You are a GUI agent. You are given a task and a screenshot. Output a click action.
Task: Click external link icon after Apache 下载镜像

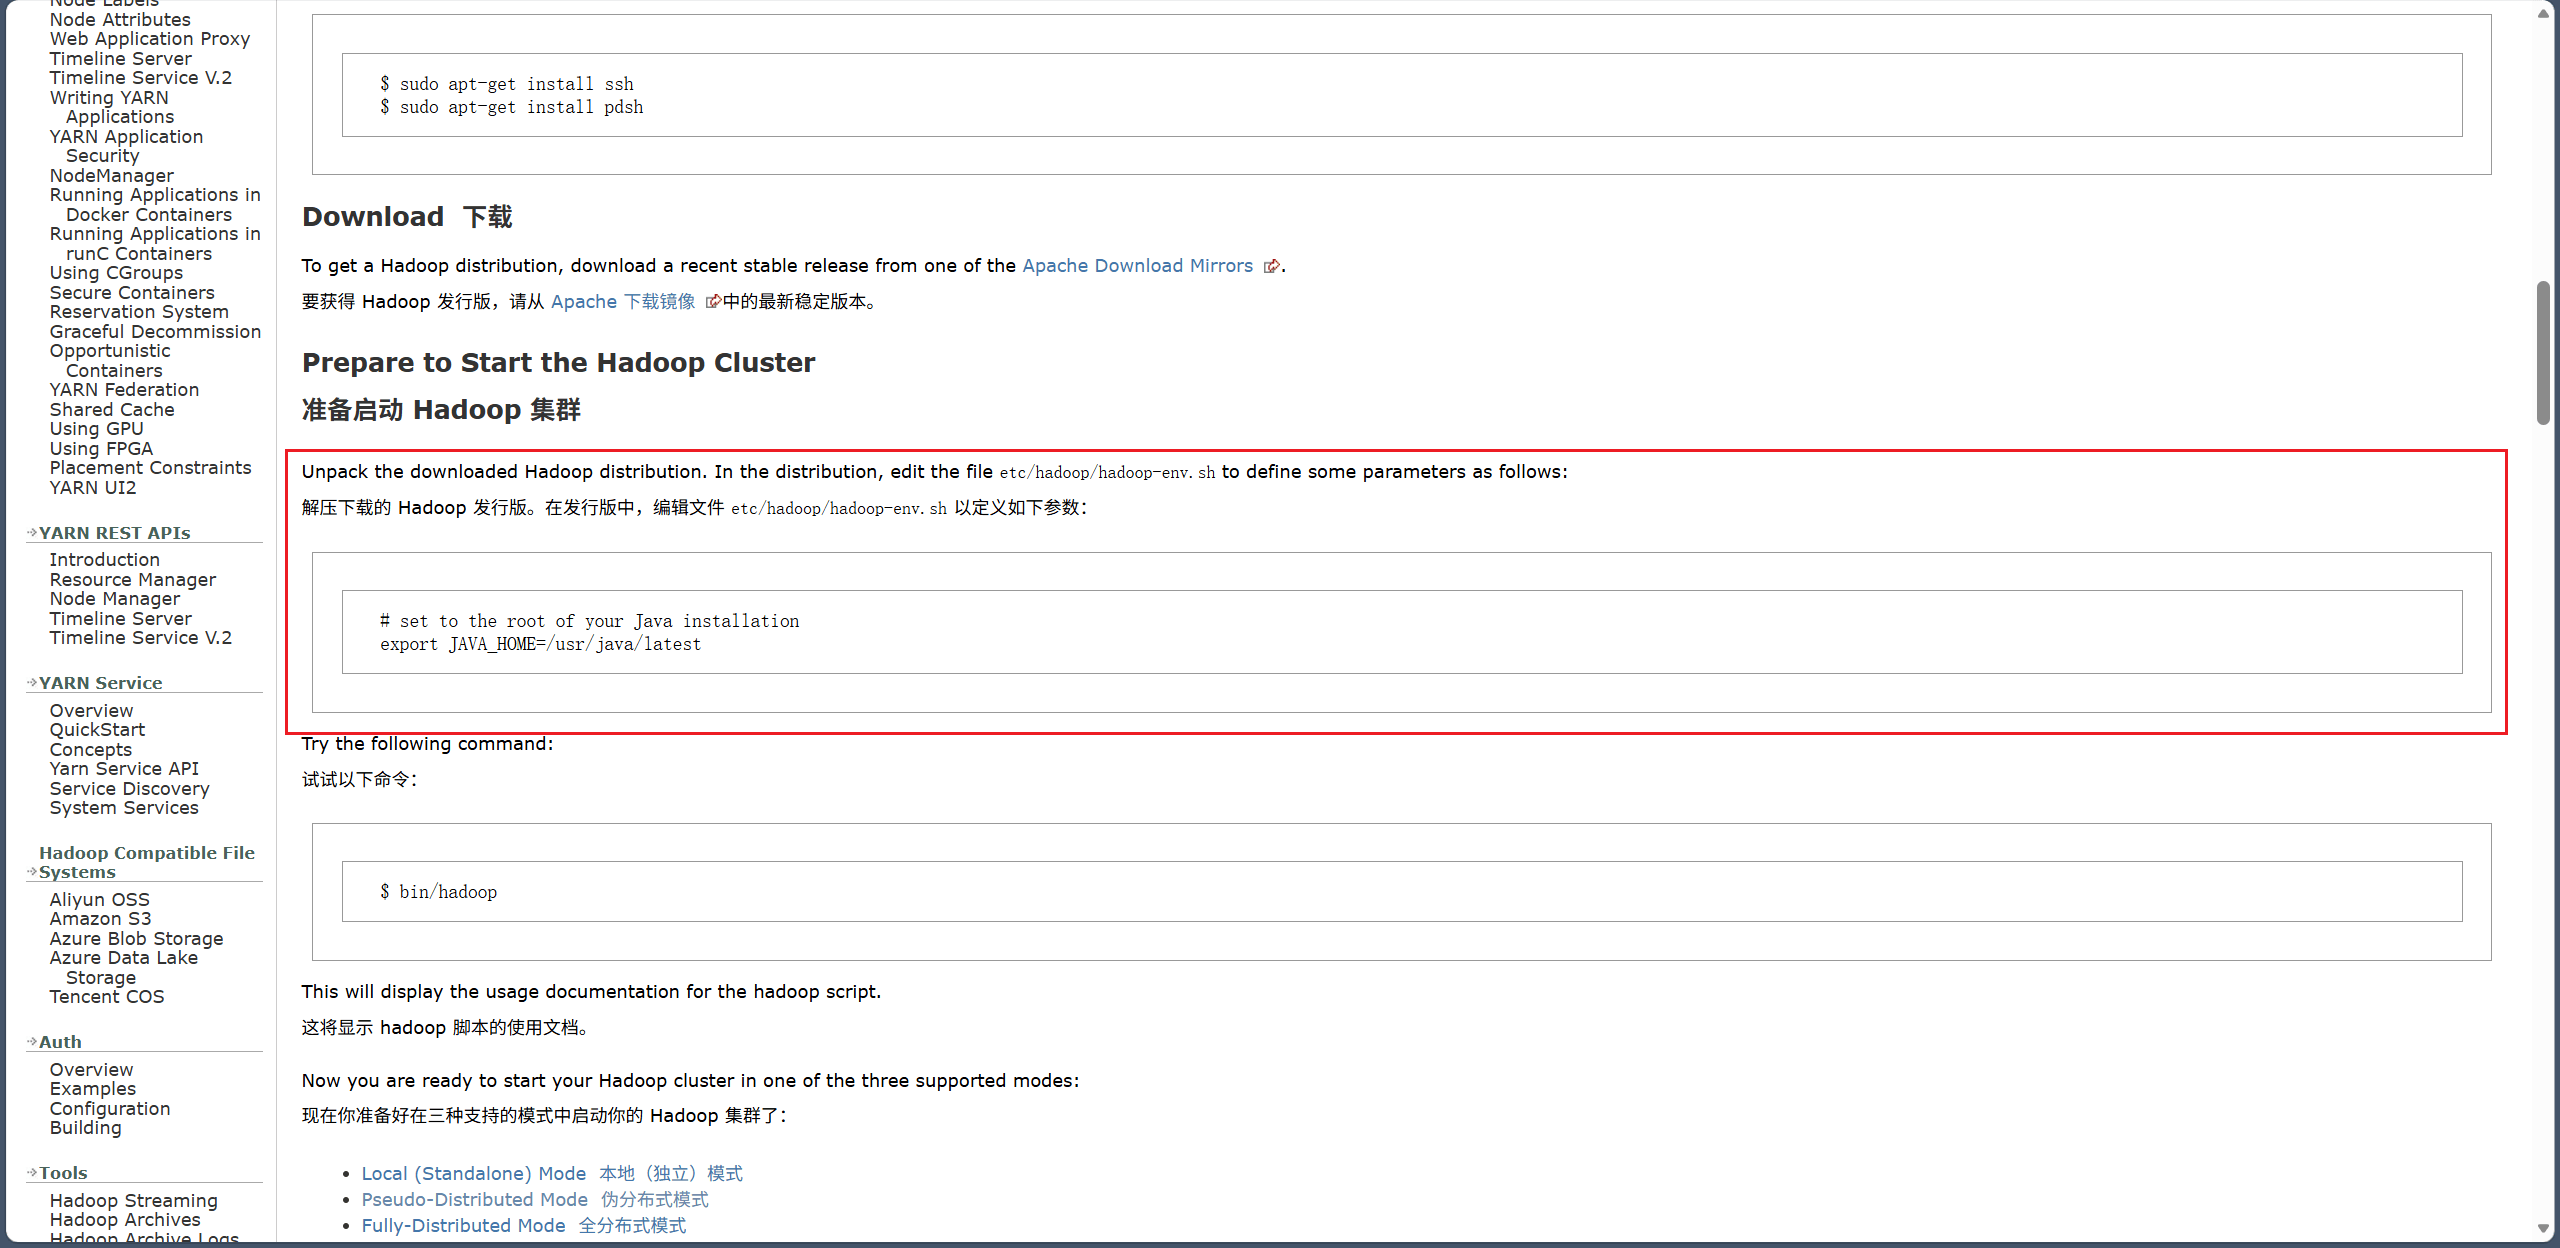(713, 302)
